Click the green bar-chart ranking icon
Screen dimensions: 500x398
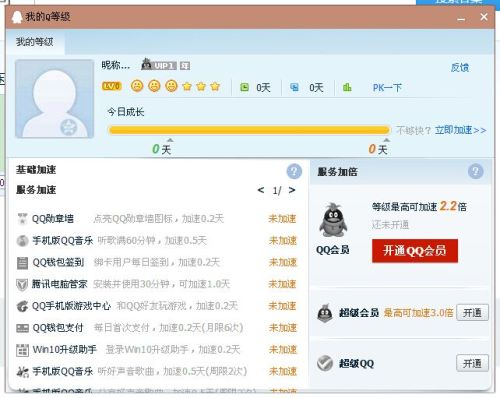347,87
